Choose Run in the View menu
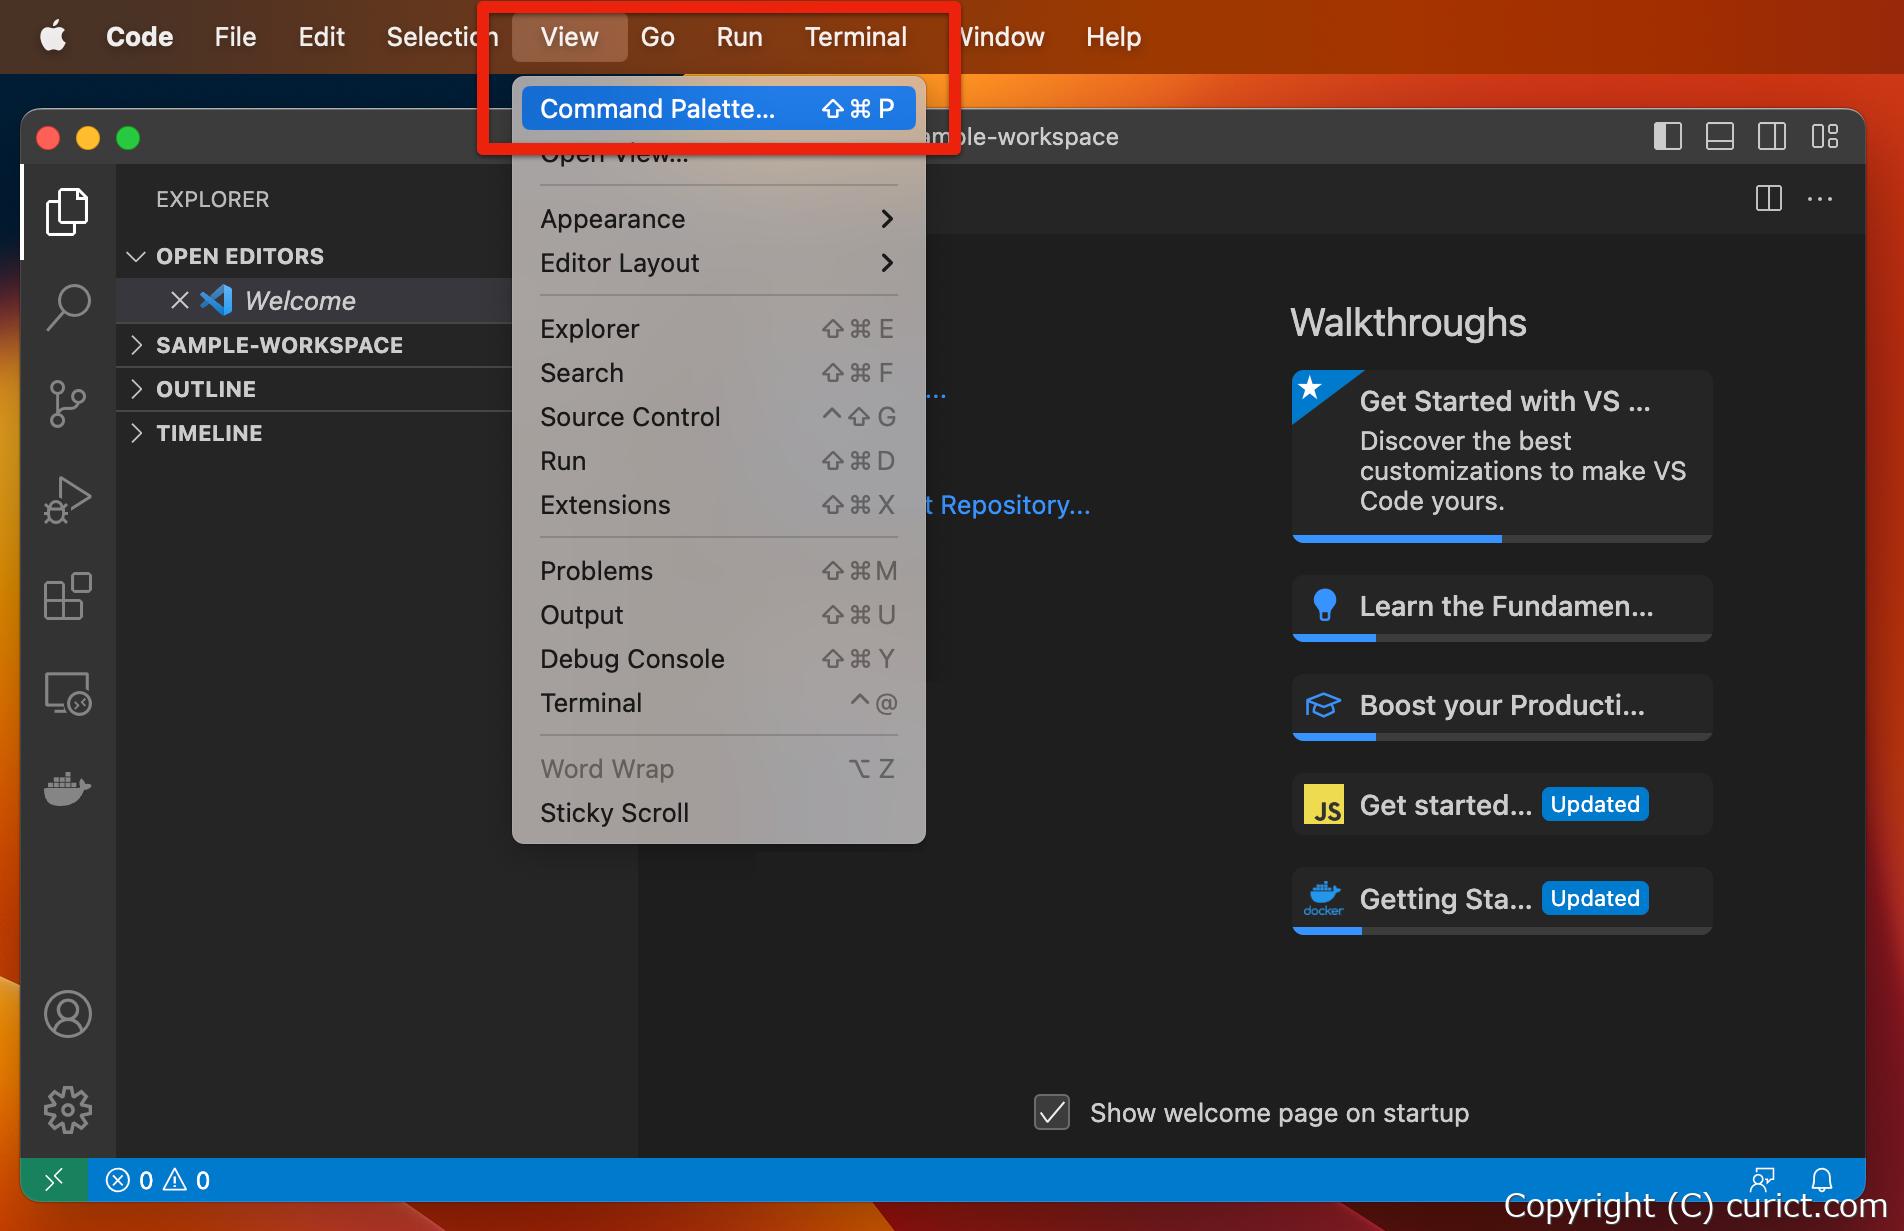The height and width of the screenshot is (1231, 1904). (718, 461)
